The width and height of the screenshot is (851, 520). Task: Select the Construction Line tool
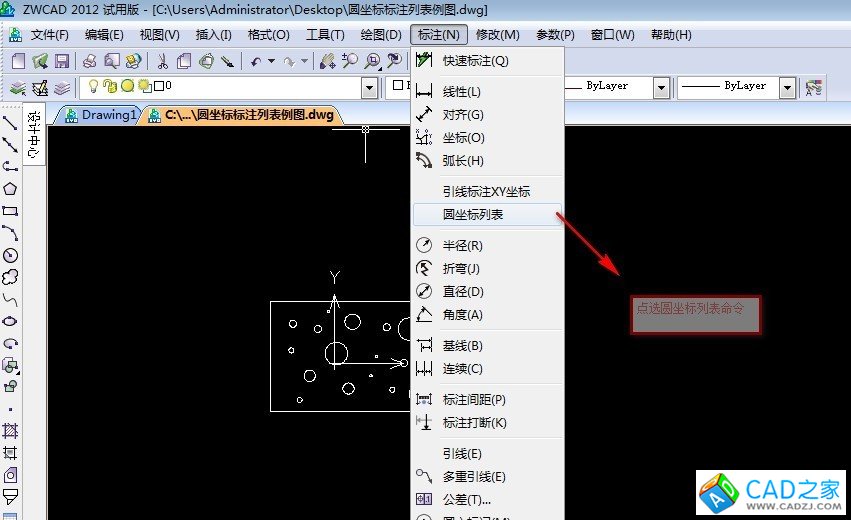[x=10, y=145]
